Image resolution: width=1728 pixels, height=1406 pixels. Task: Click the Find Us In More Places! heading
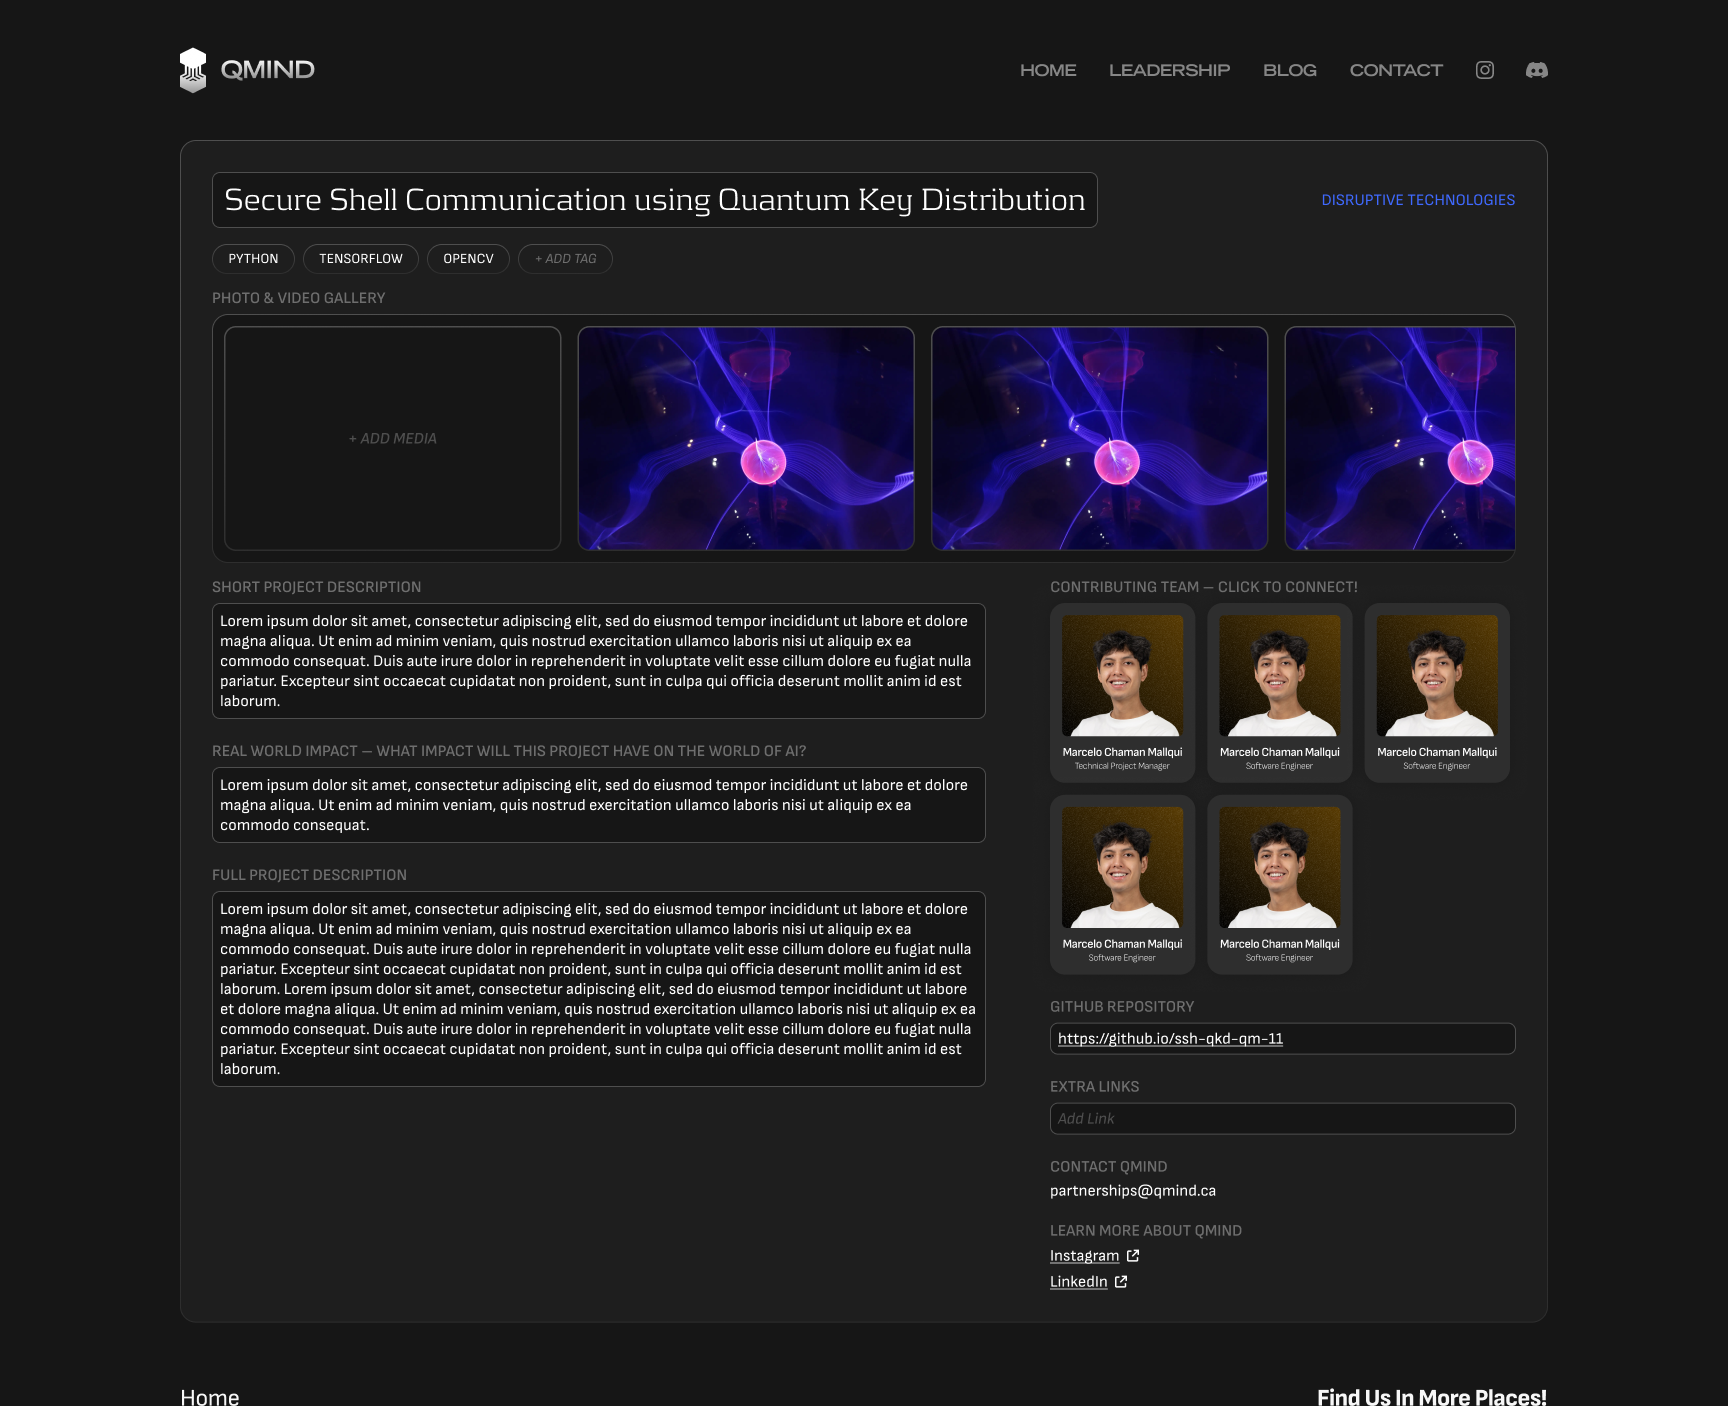(1432, 1397)
